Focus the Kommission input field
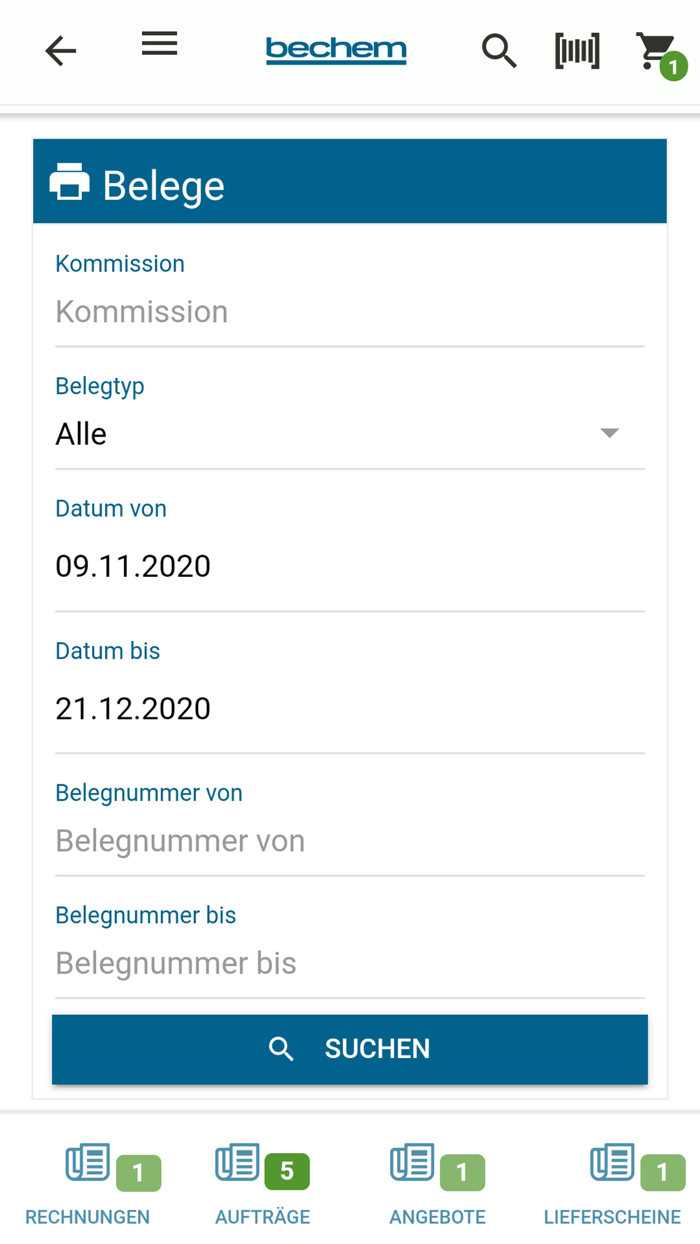This screenshot has width=700, height=1244. (349, 312)
